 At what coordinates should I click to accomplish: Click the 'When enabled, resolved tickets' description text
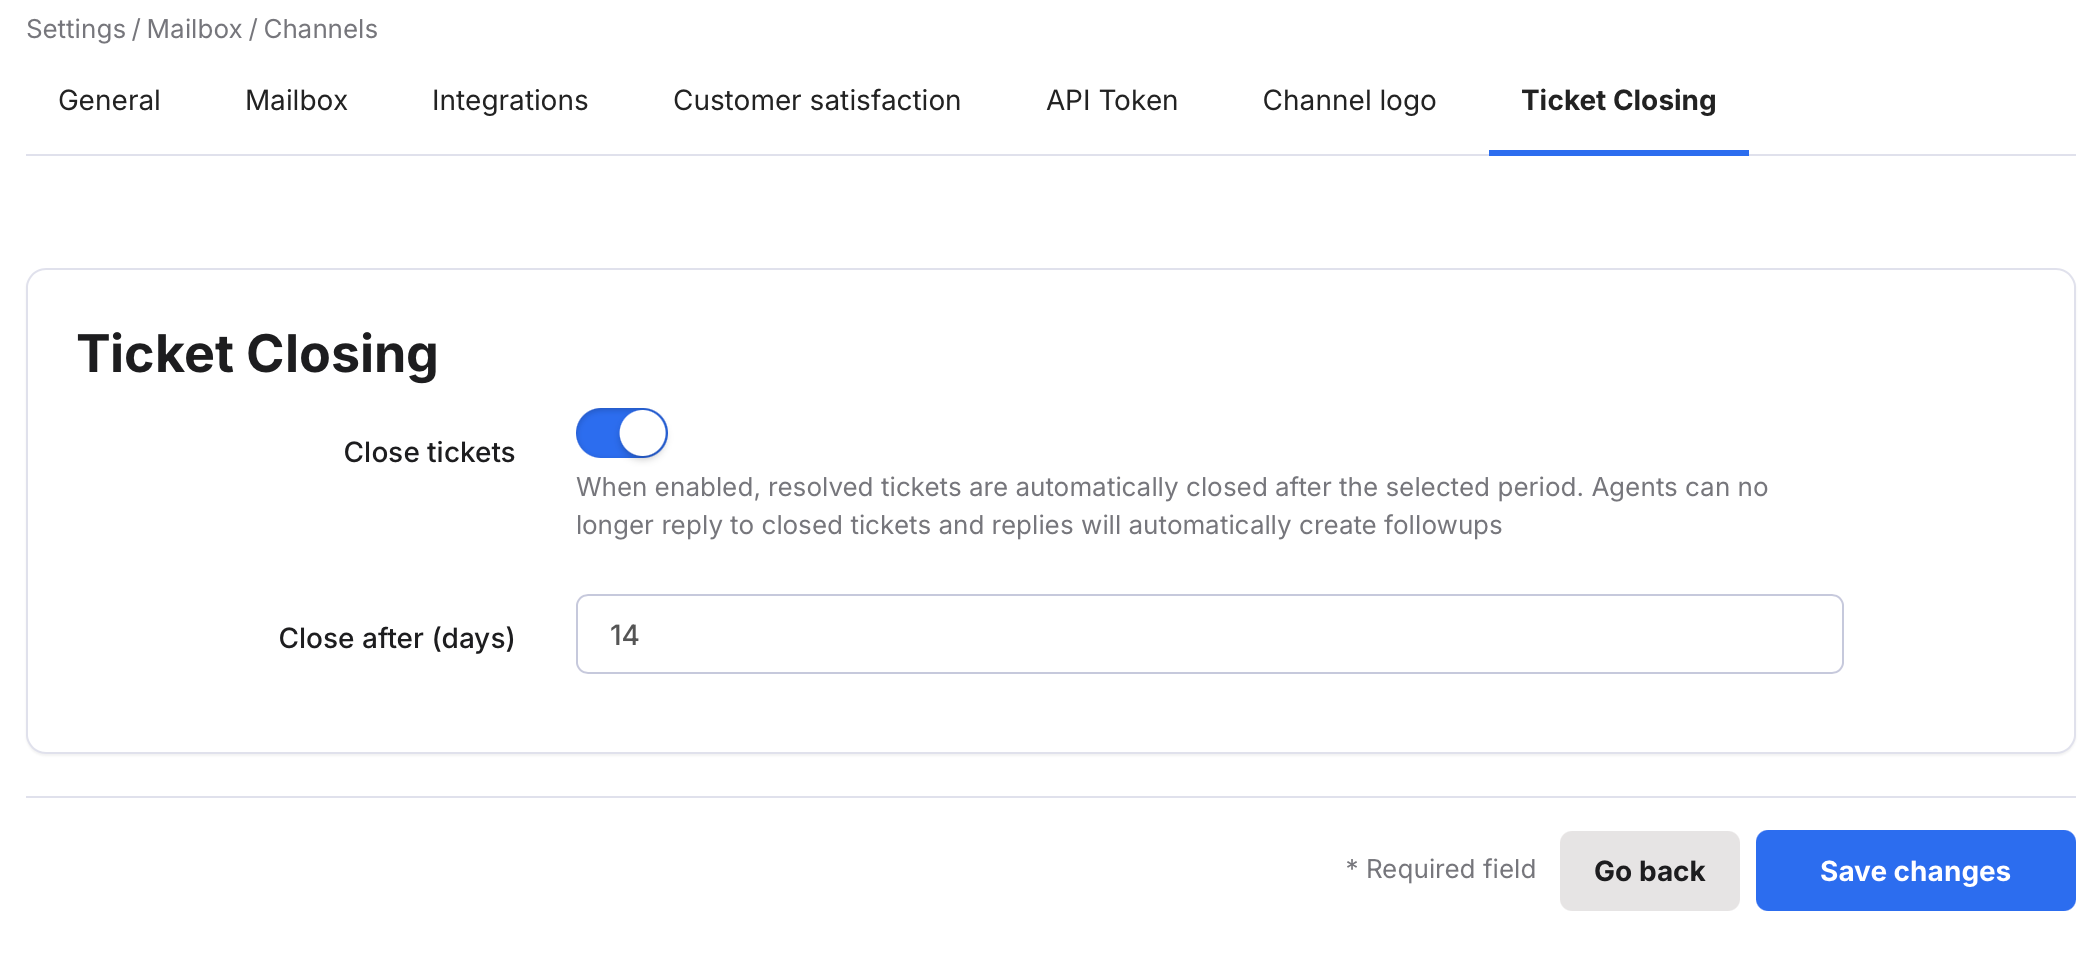pyautogui.click(x=1172, y=506)
